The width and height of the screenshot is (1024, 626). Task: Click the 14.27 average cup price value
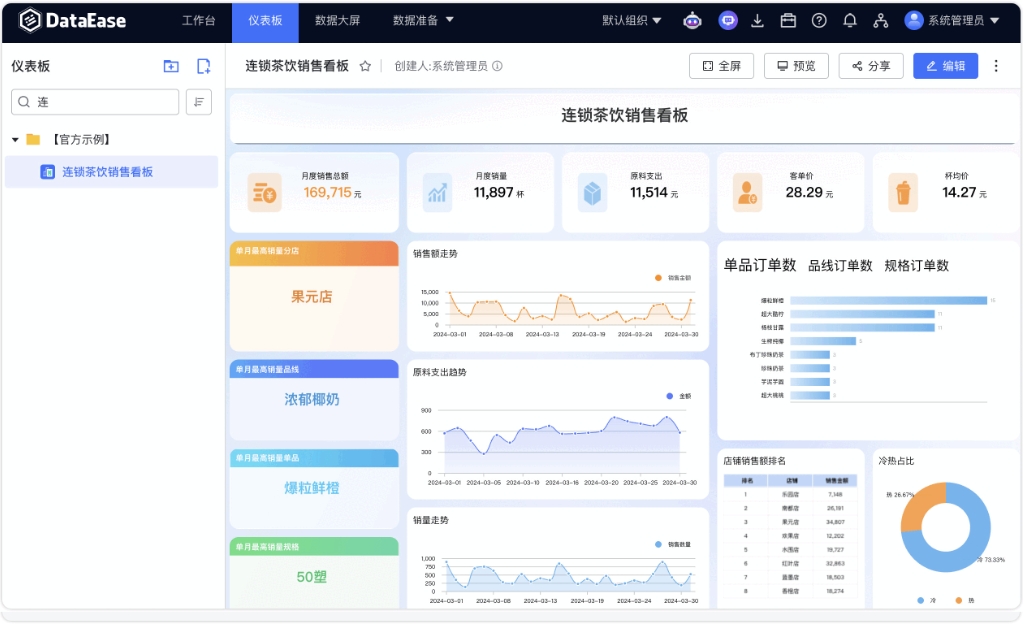click(959, 192)
